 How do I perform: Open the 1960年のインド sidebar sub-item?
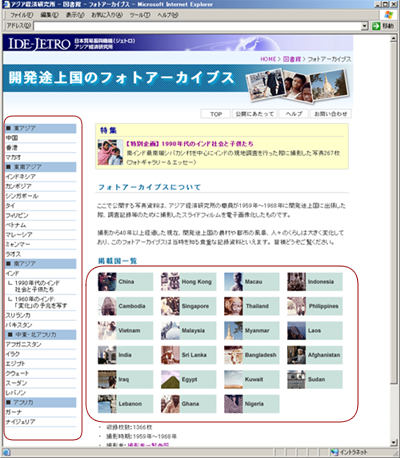(41, 302)
